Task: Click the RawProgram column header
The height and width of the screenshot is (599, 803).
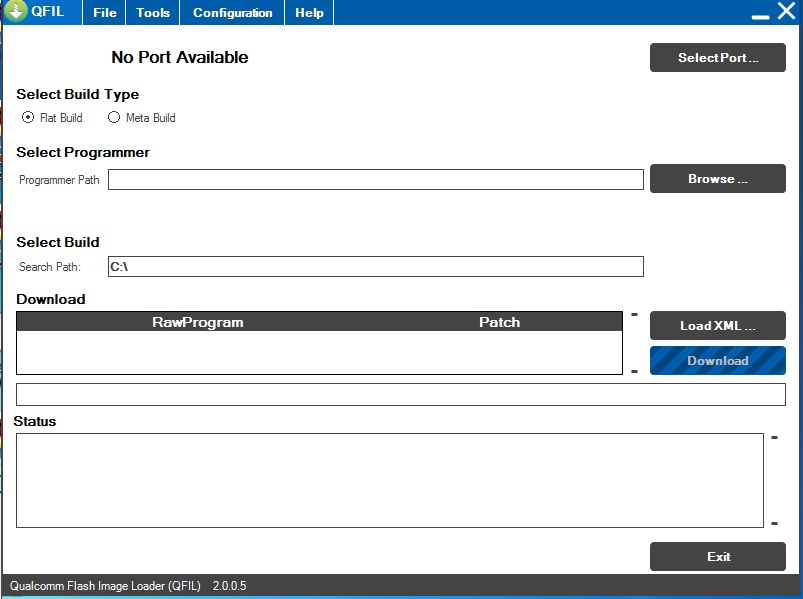Action: (x=198, y=322)
